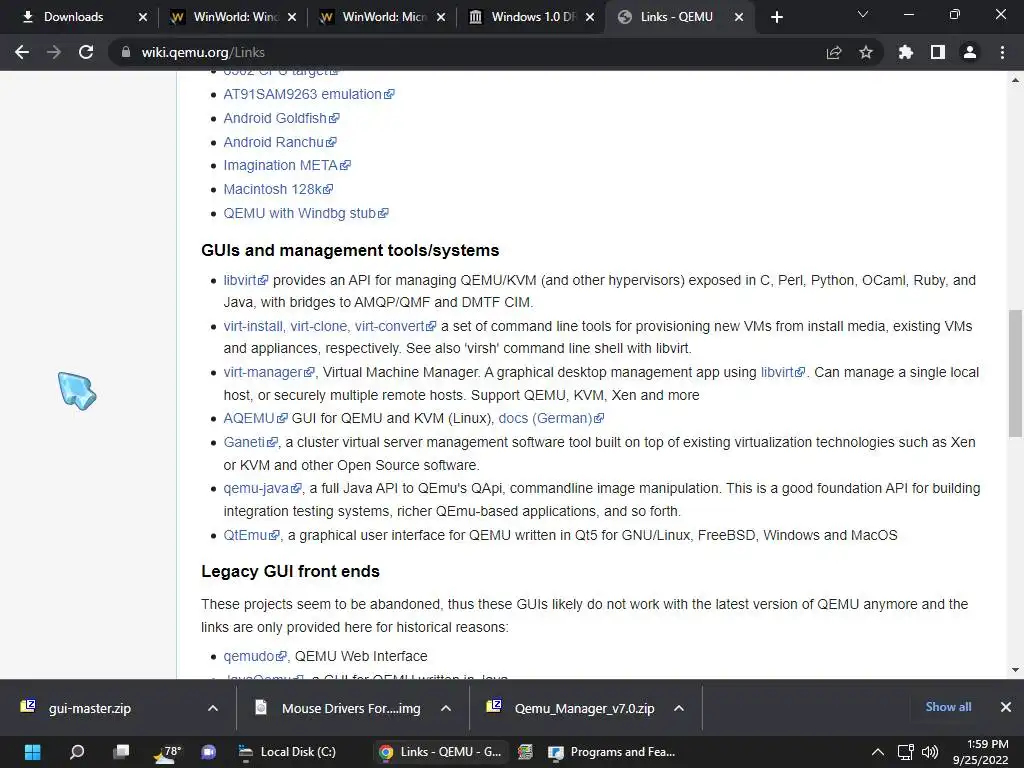Open the AT91SAM9263 emulation link

308,94
